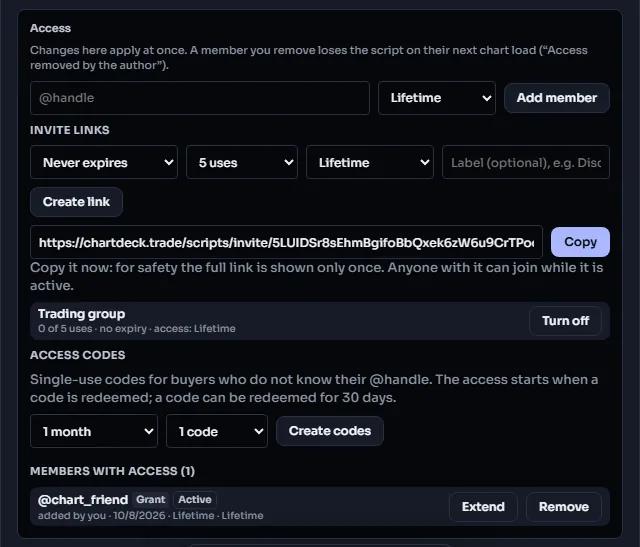Select the generated invite link URL field
640x547 pixels.
286,242
